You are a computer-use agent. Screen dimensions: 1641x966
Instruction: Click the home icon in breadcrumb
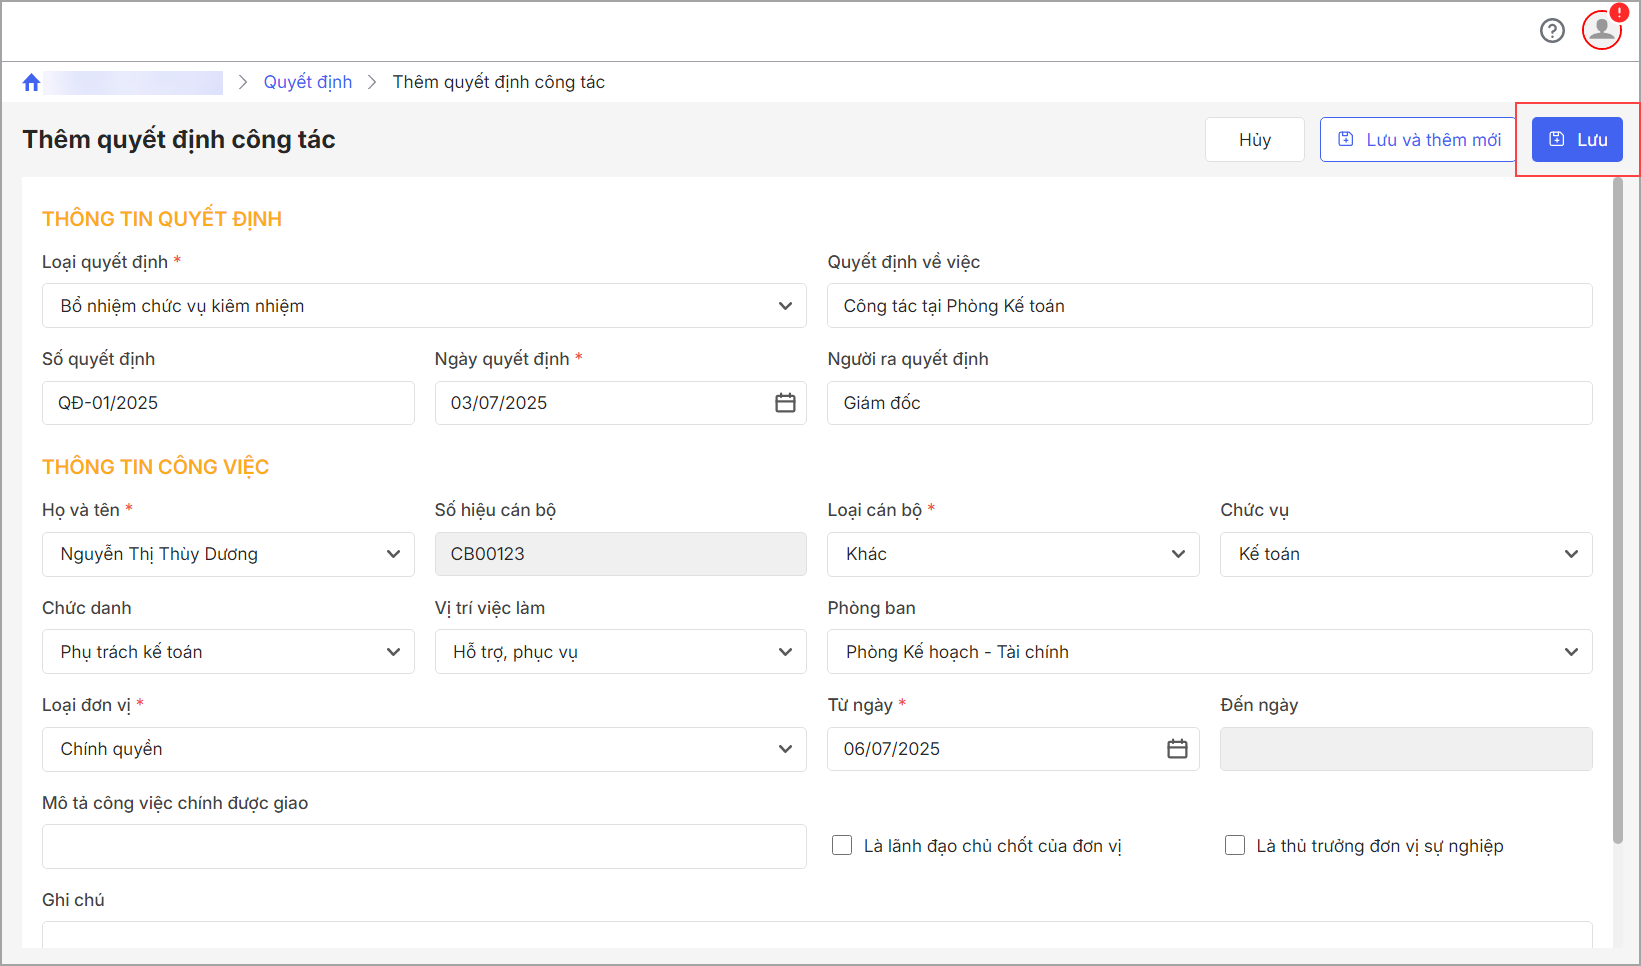(x=31, y=82)
